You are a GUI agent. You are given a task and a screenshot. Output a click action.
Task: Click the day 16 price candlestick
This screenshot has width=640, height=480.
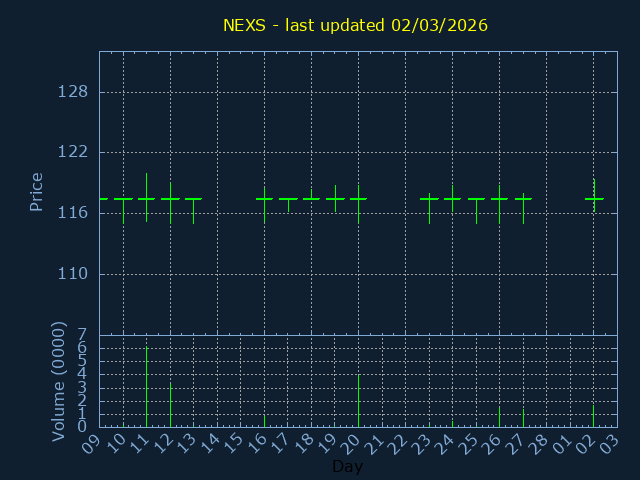point(264,199)
